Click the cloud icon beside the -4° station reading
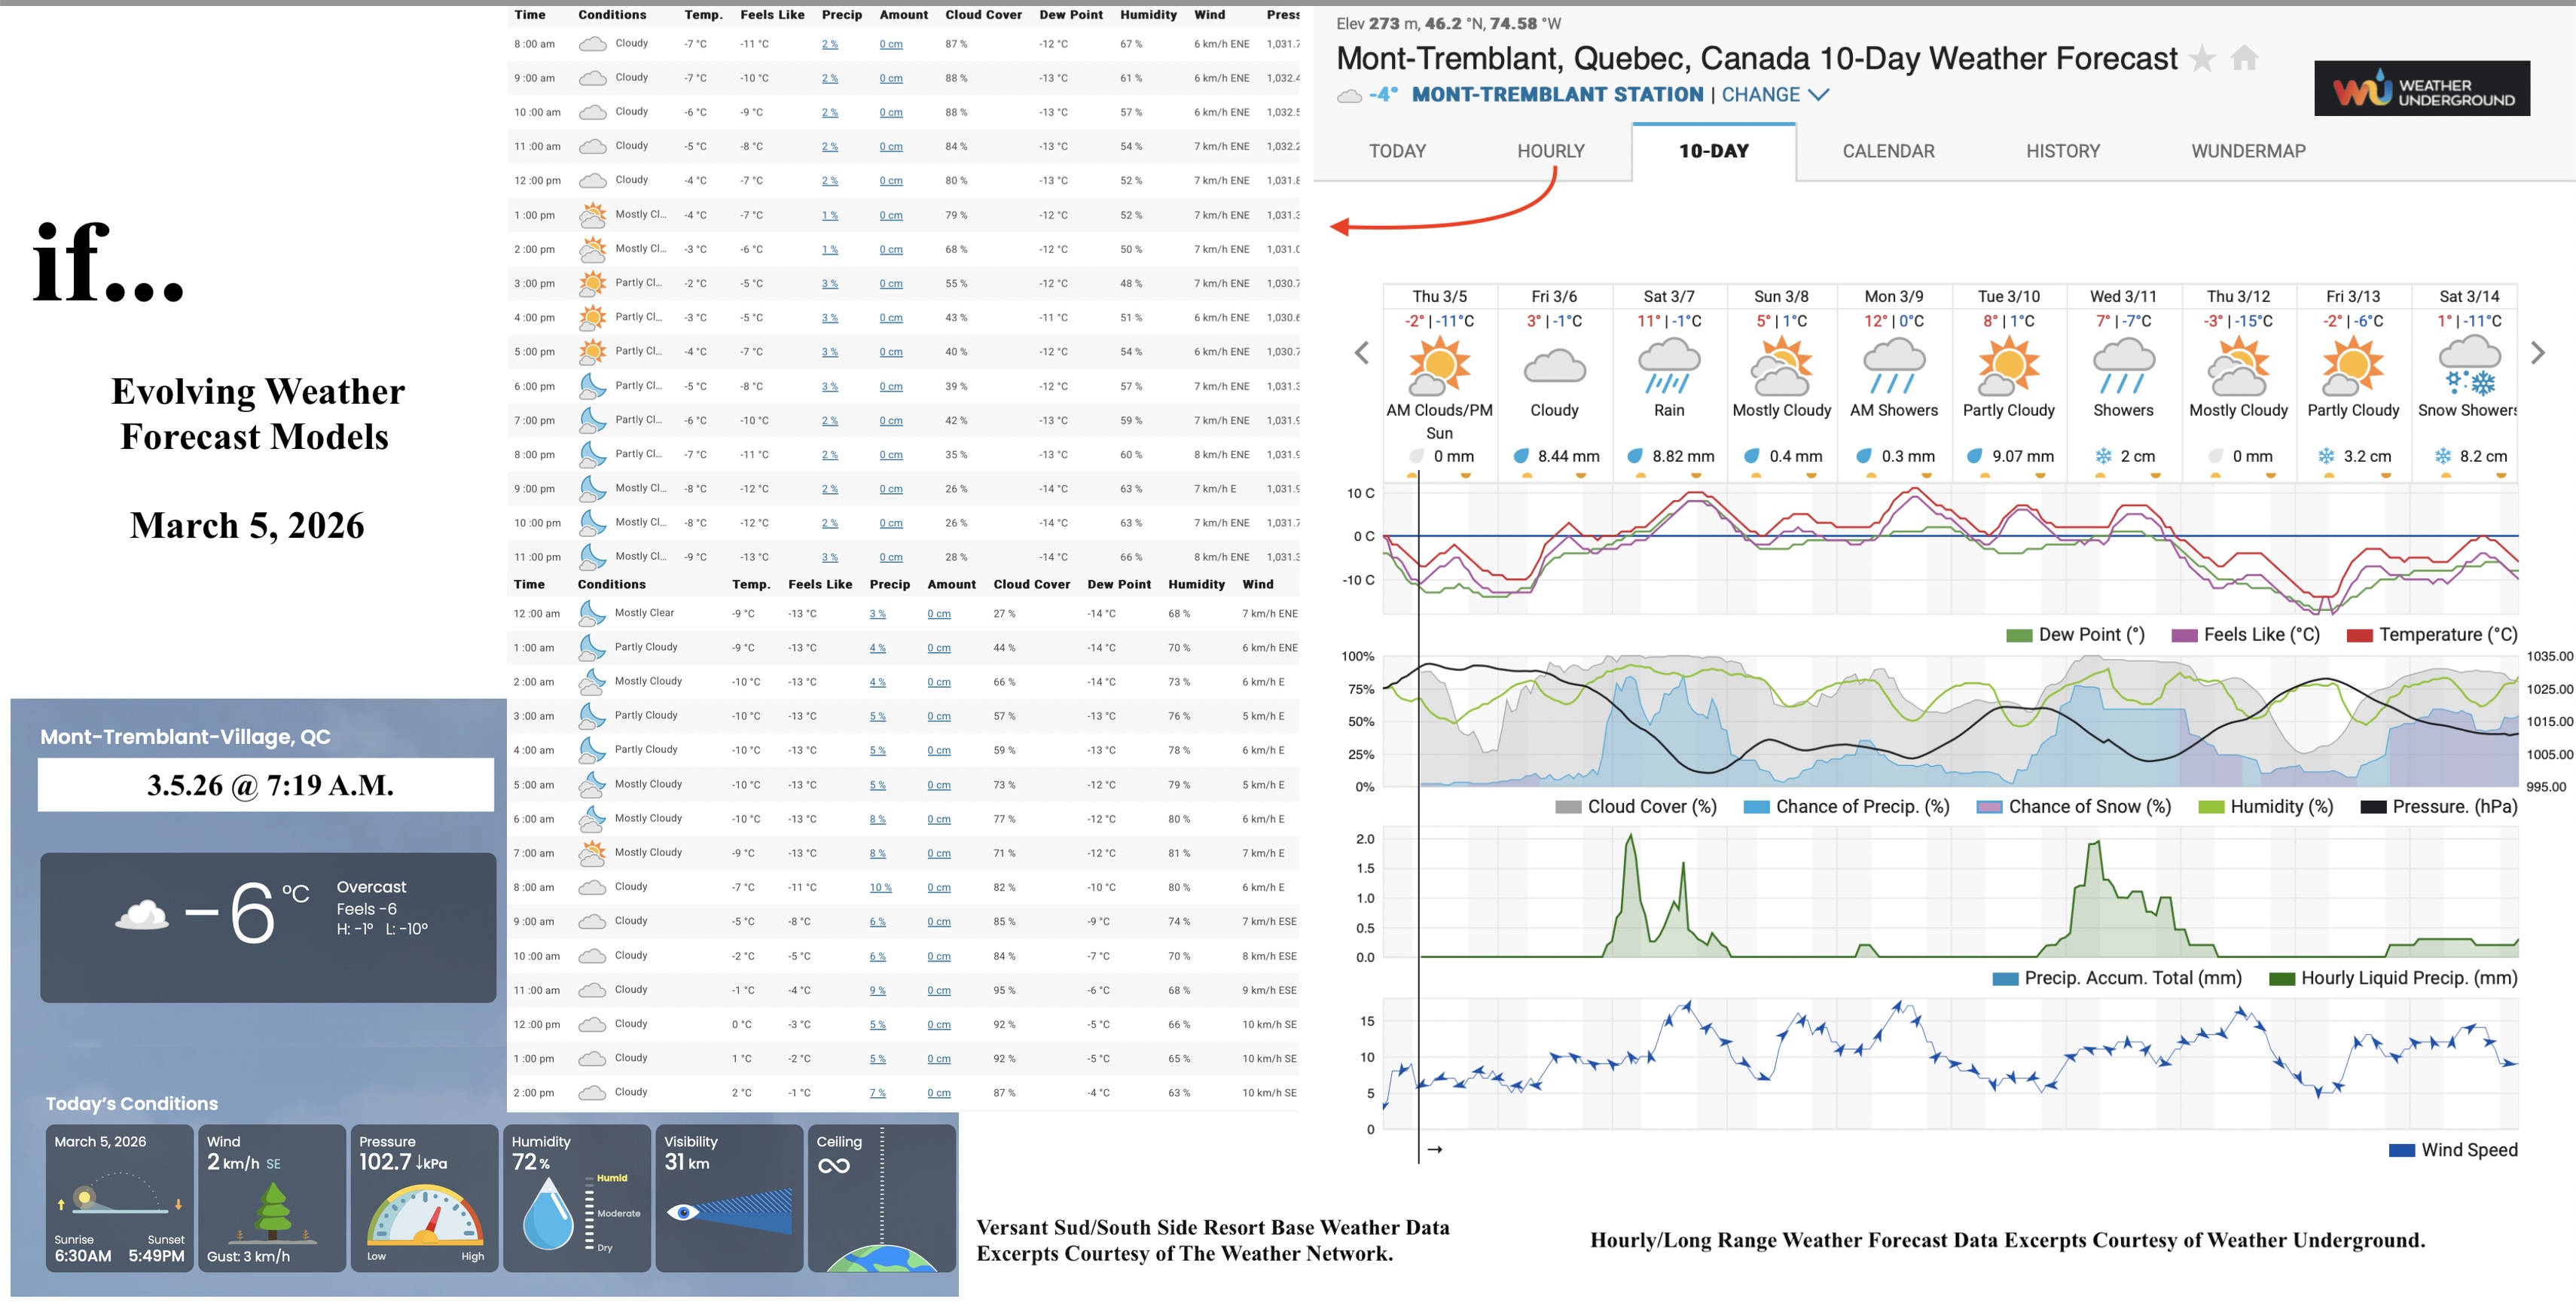This screenshot has width=2576, height=1315. (1349, 95)
